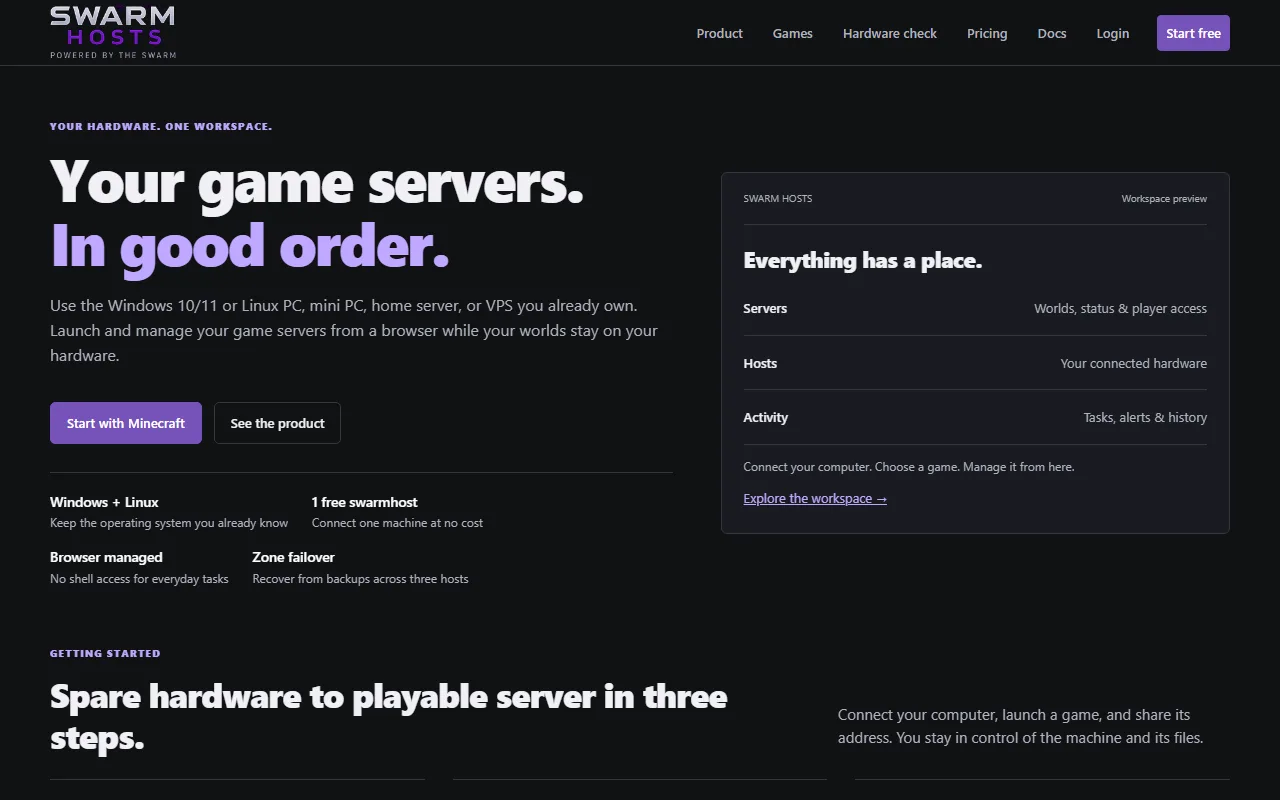Viewport: 1280px width, 800px height.
Task: Click the 'In good order.' purple headline
Action: (250, 247)
